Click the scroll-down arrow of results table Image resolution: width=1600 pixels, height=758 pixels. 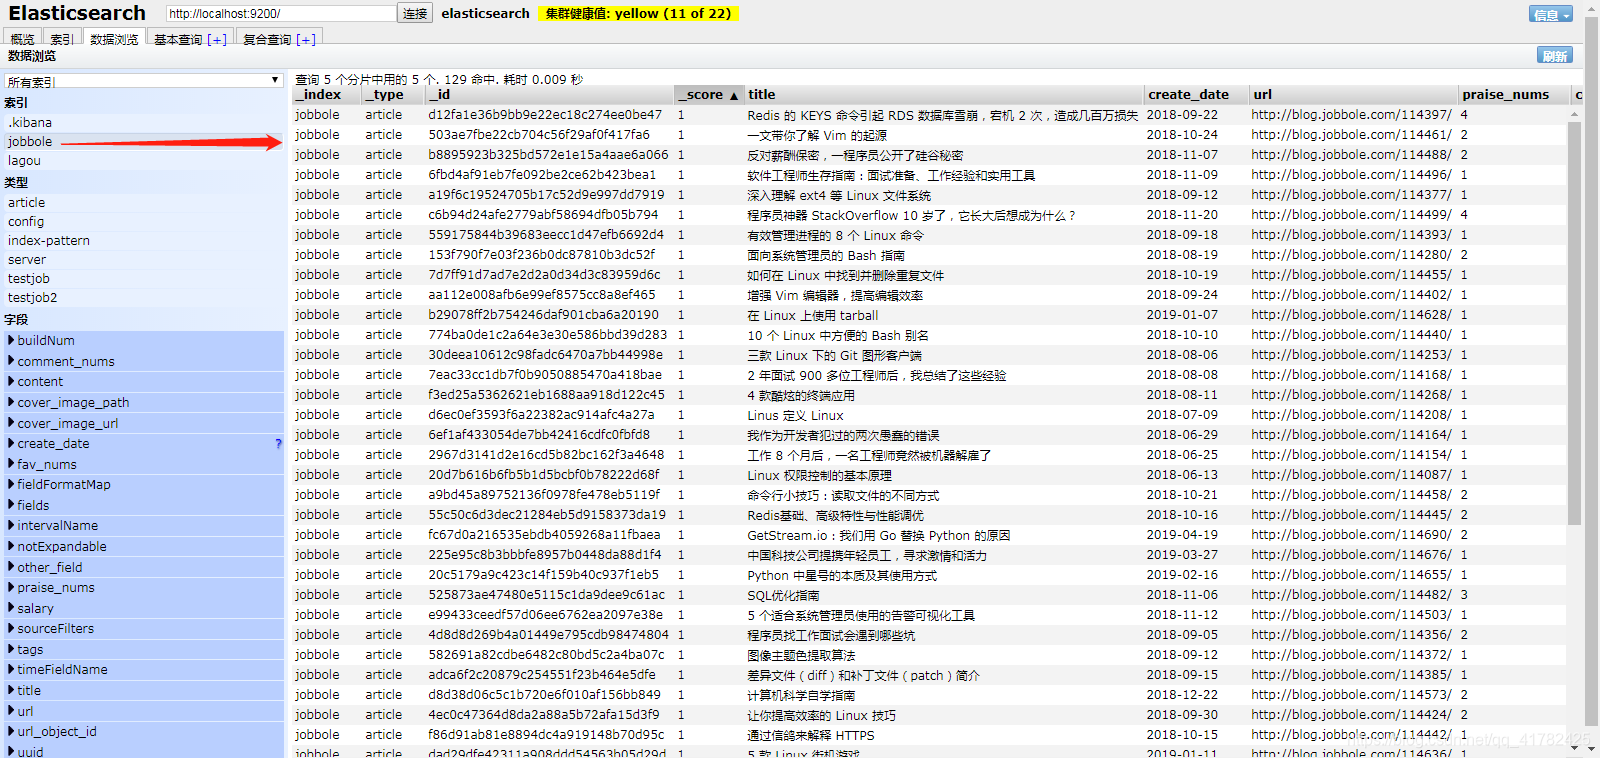(x=1575, y=749)
